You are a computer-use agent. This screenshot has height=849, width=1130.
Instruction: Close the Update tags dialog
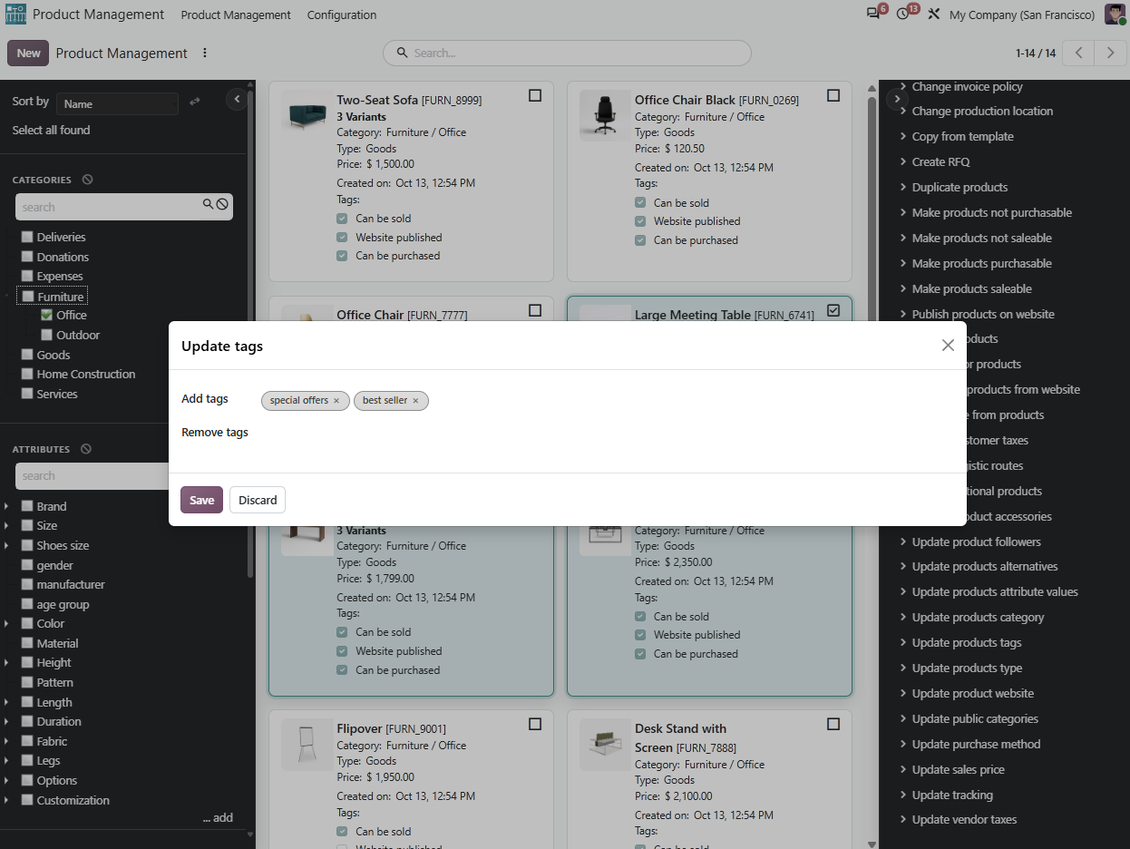point(948,345)
